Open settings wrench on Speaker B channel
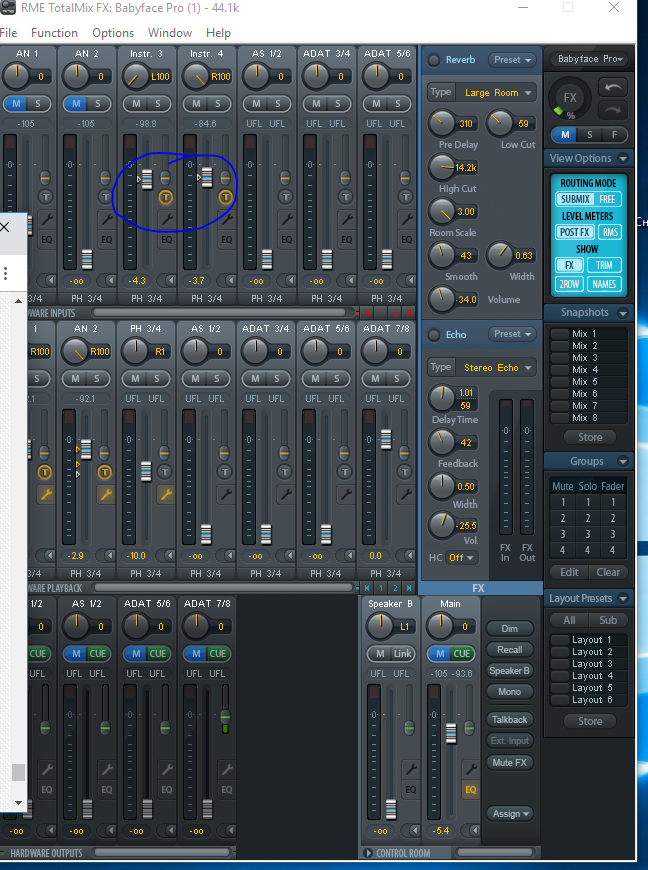Viewport: 648px width, 870px height. [411, 769]
